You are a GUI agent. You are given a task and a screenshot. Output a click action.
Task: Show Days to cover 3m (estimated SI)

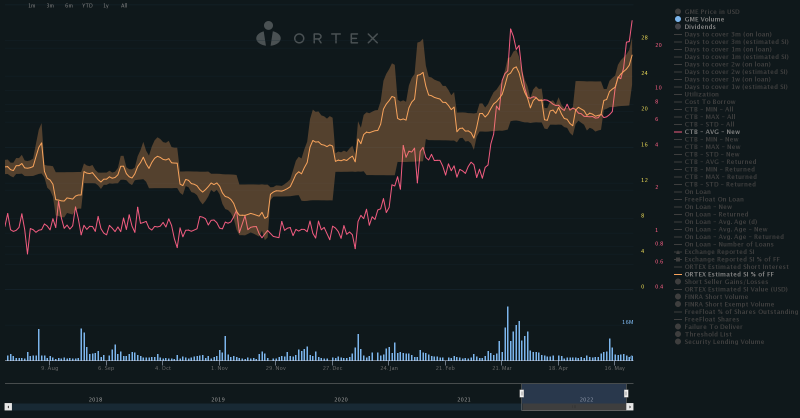[731, 42]
